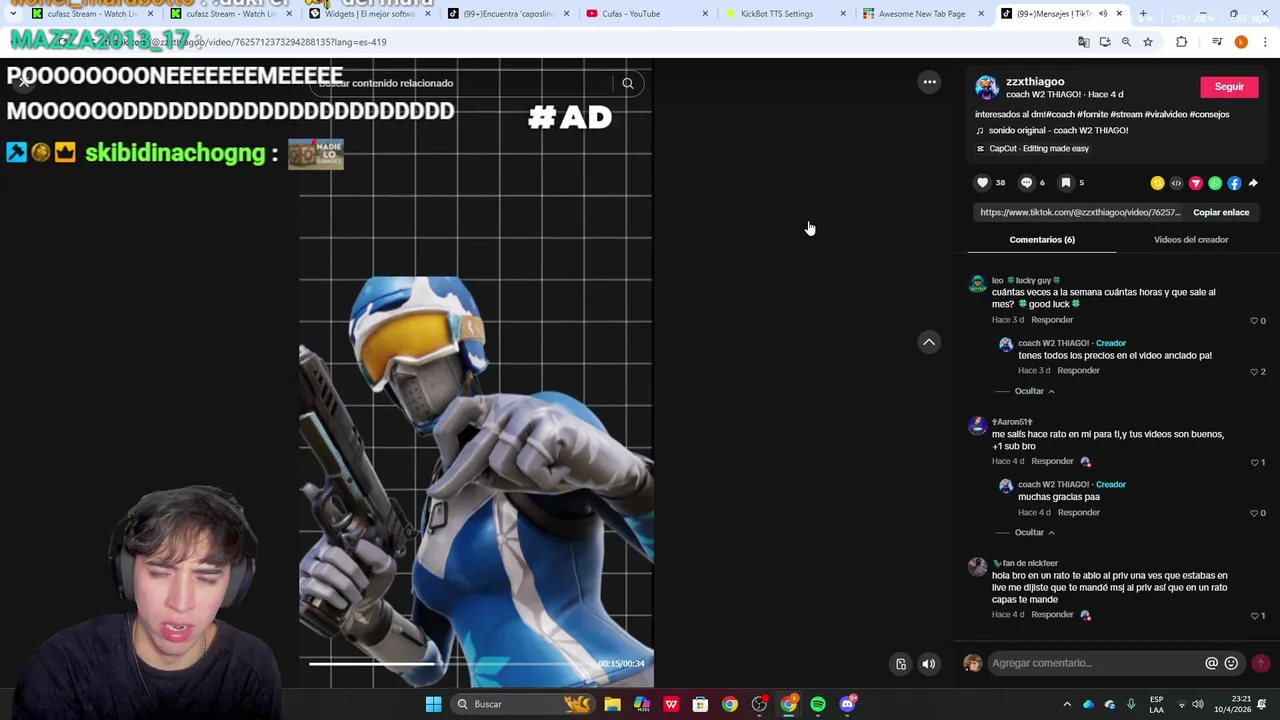Like Aaron51's comment heart
Image resolution: width=1280 pixels, height=720 pixels.
pyautogui.click(x=1254, y=462)
